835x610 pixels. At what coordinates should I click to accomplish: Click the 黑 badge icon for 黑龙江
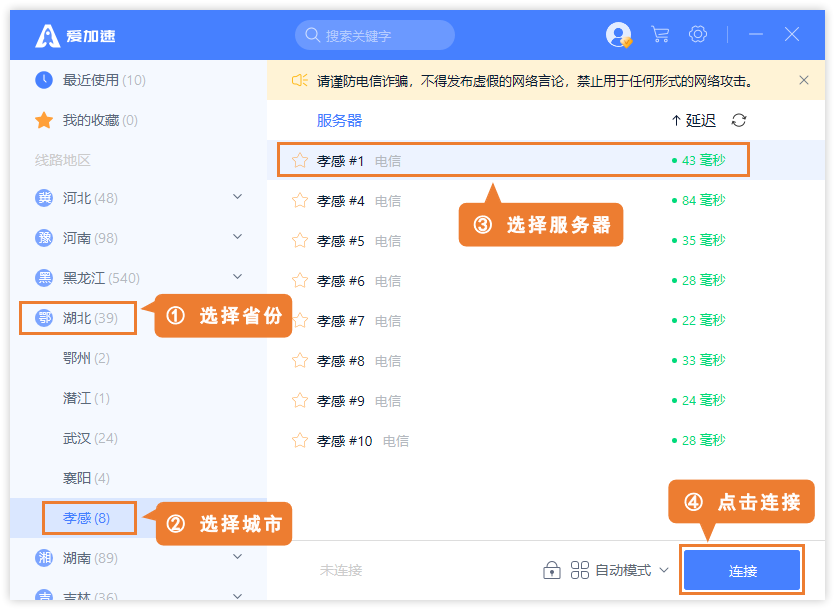click(44, 278)
